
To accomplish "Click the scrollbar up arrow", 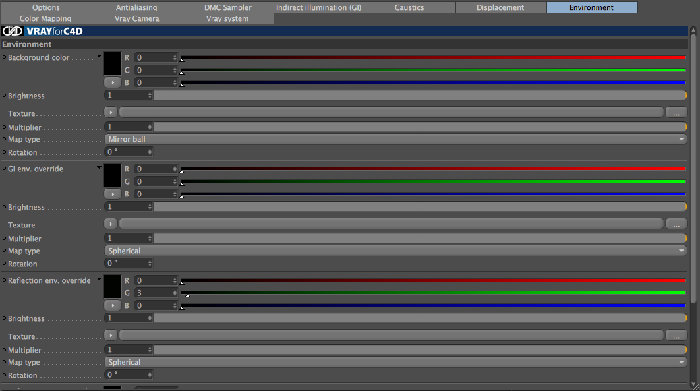I will 693,30.
